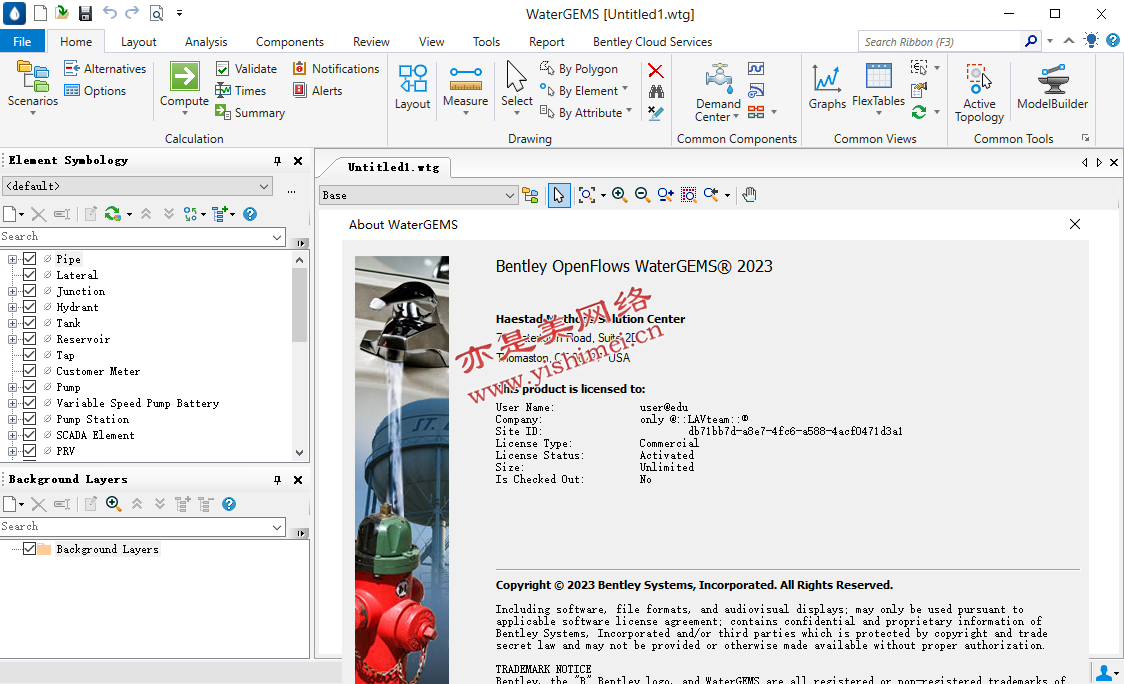Open Element Symbology search dropdown

[277, 237]
